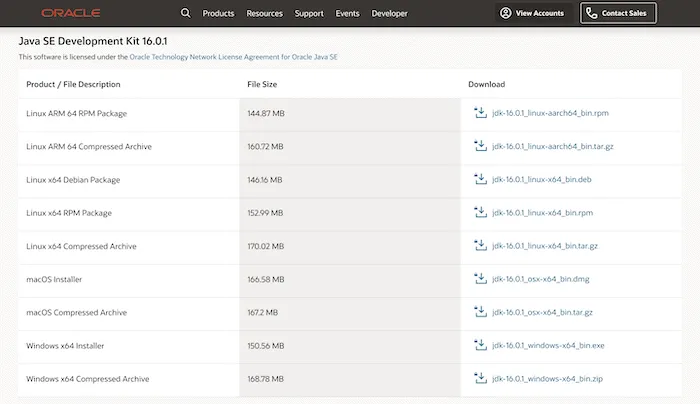The width and height of the screenshot is (700, 404).
Task: Click download icon for linux-aarch64_bin.rpm
Action: click(x=480, y=112)
